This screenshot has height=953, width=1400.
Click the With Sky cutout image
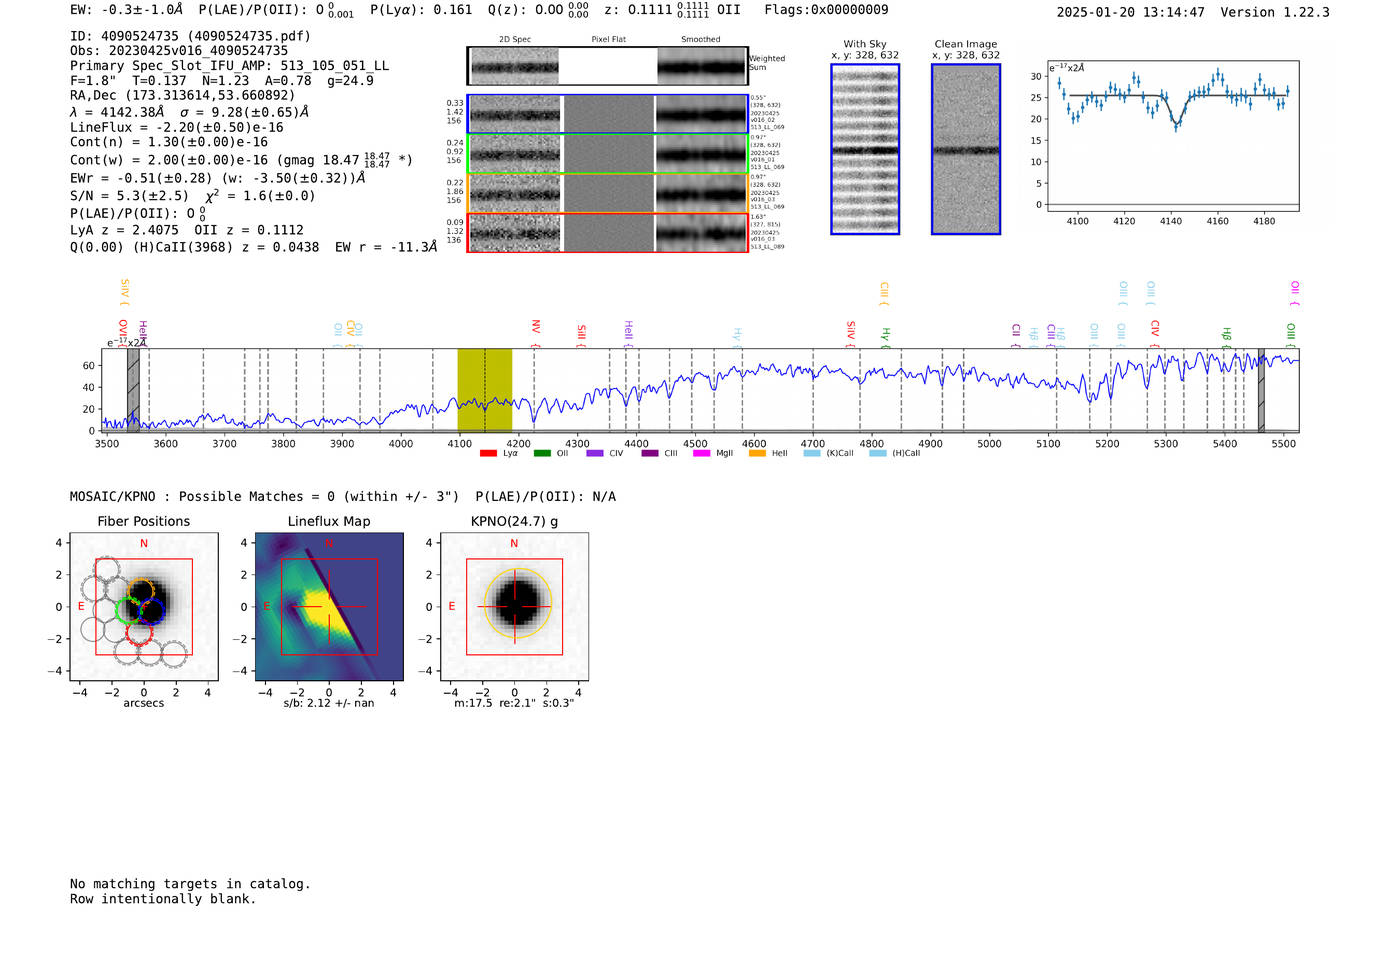pyautogui.click(x=865, y=149)
